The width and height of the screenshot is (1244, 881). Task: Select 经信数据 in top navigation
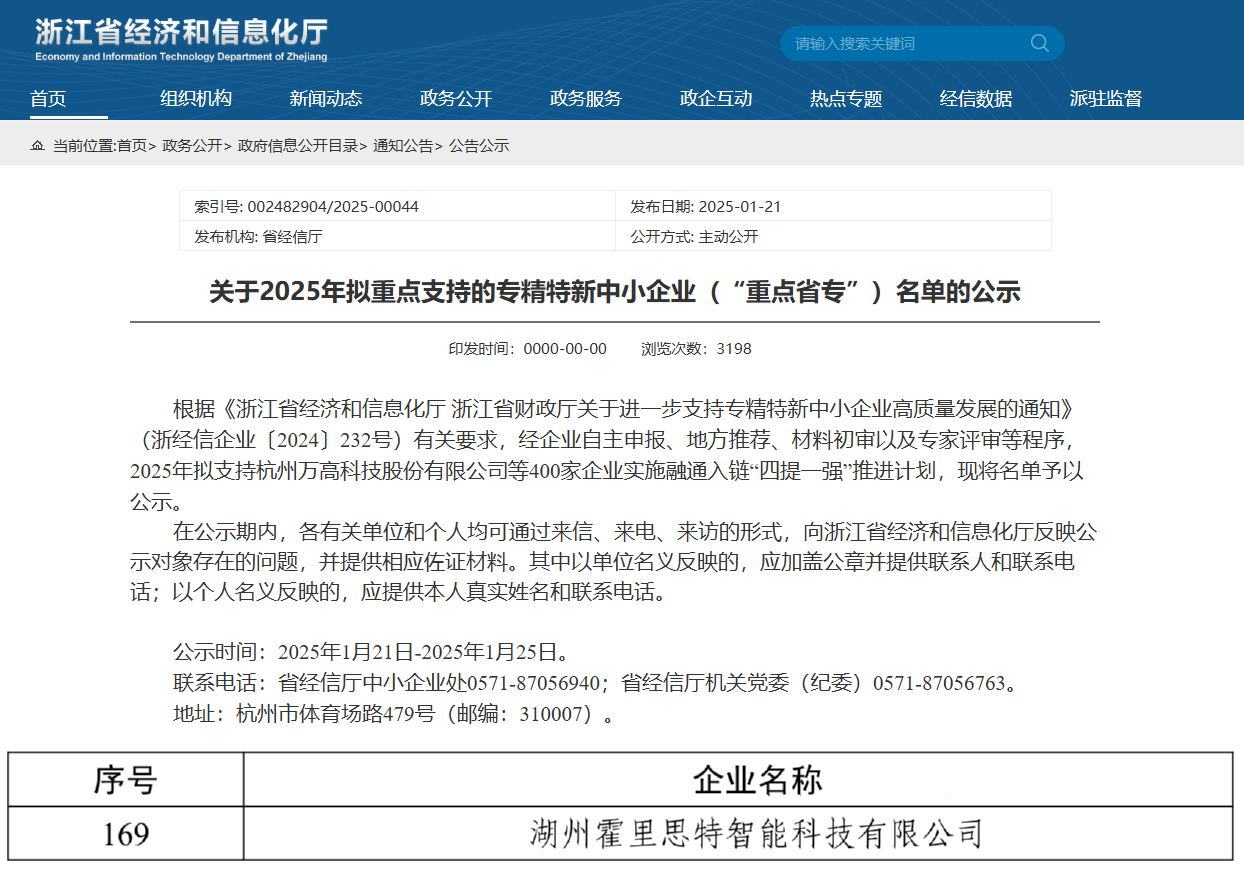pyautogui.click(x=976, y=99)
